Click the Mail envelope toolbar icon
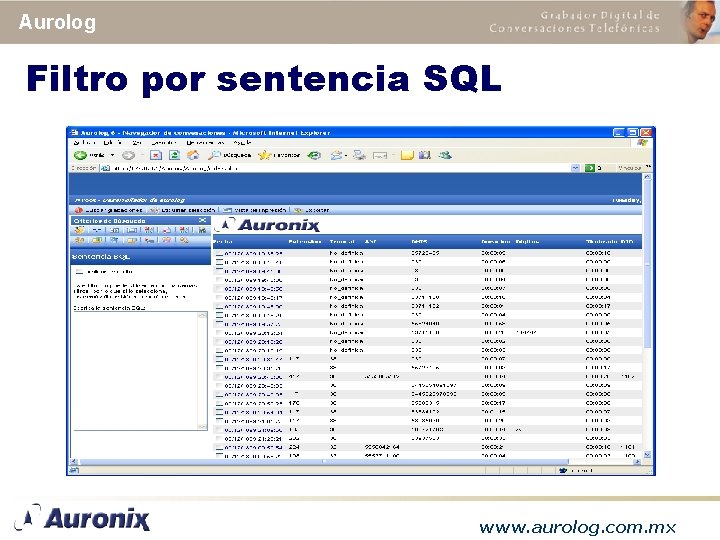The image size is (720, 540). 336,155
